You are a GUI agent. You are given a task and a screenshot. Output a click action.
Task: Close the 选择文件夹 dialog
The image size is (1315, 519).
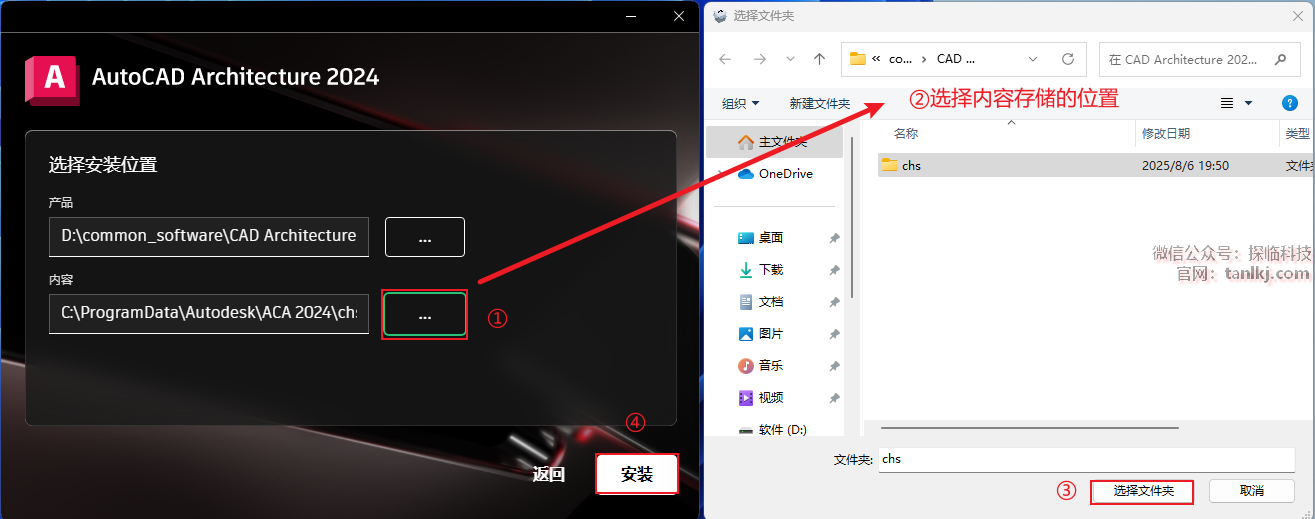[x=1297, y=16]
